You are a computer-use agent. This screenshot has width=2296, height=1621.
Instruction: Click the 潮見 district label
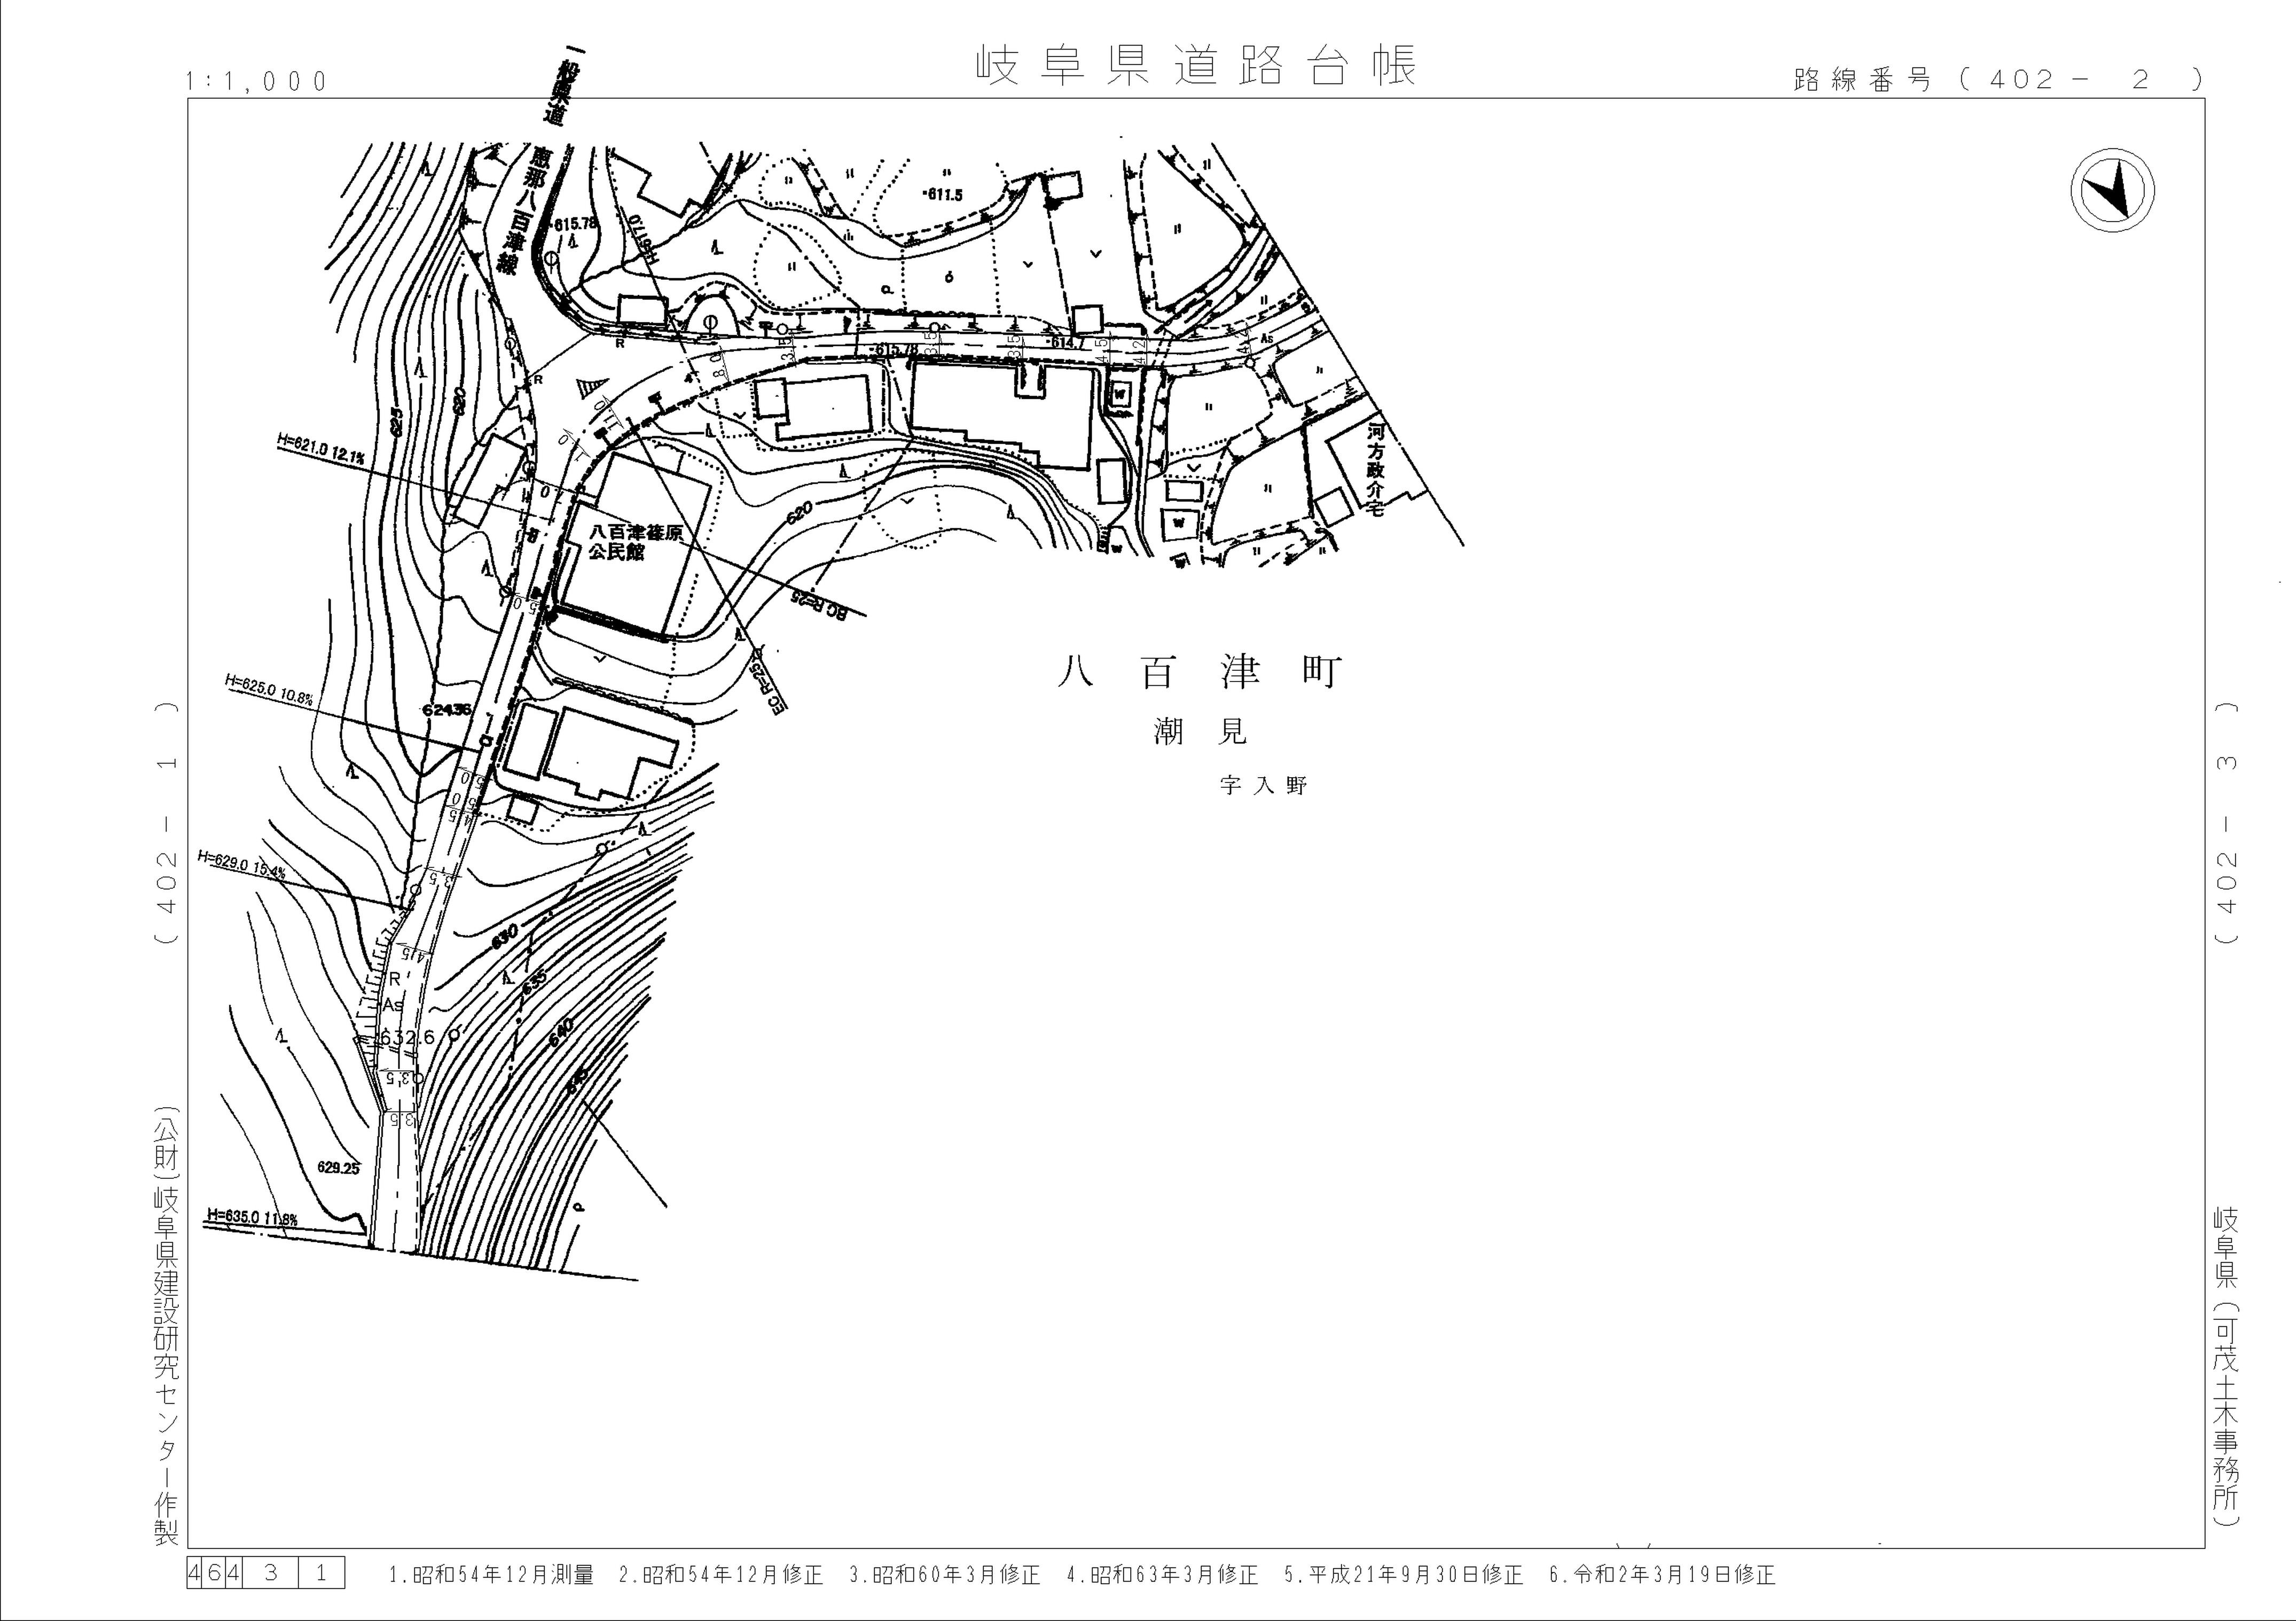(1200, 732)
